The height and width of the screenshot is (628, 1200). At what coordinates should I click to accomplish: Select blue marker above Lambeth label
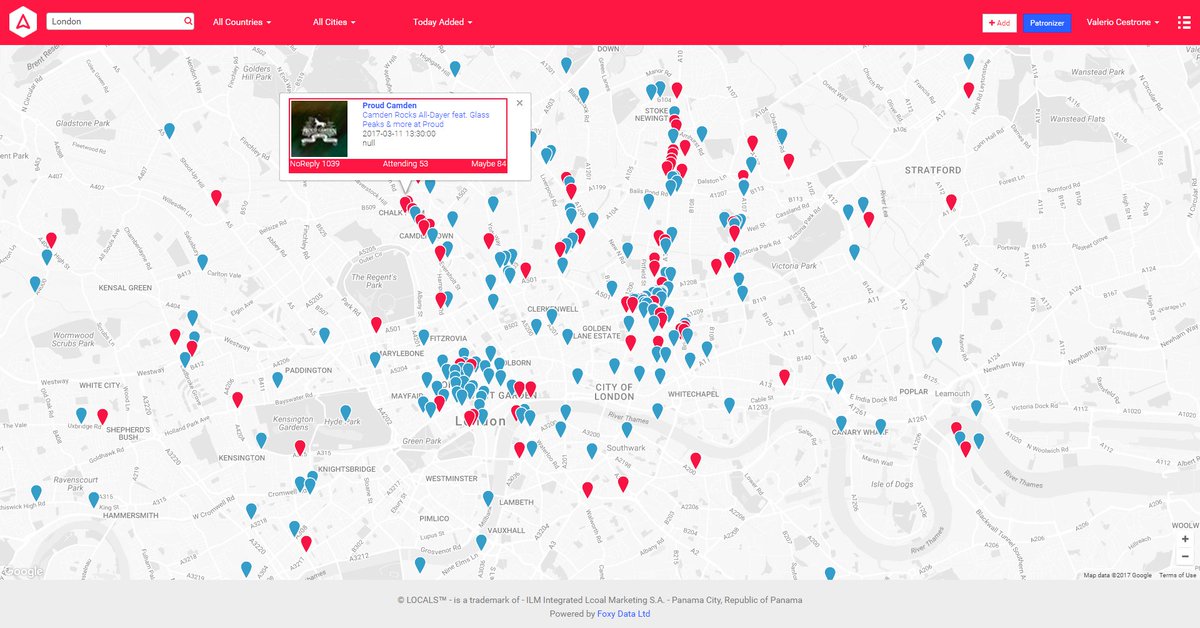pyautogui.click(x=488, y=498)
